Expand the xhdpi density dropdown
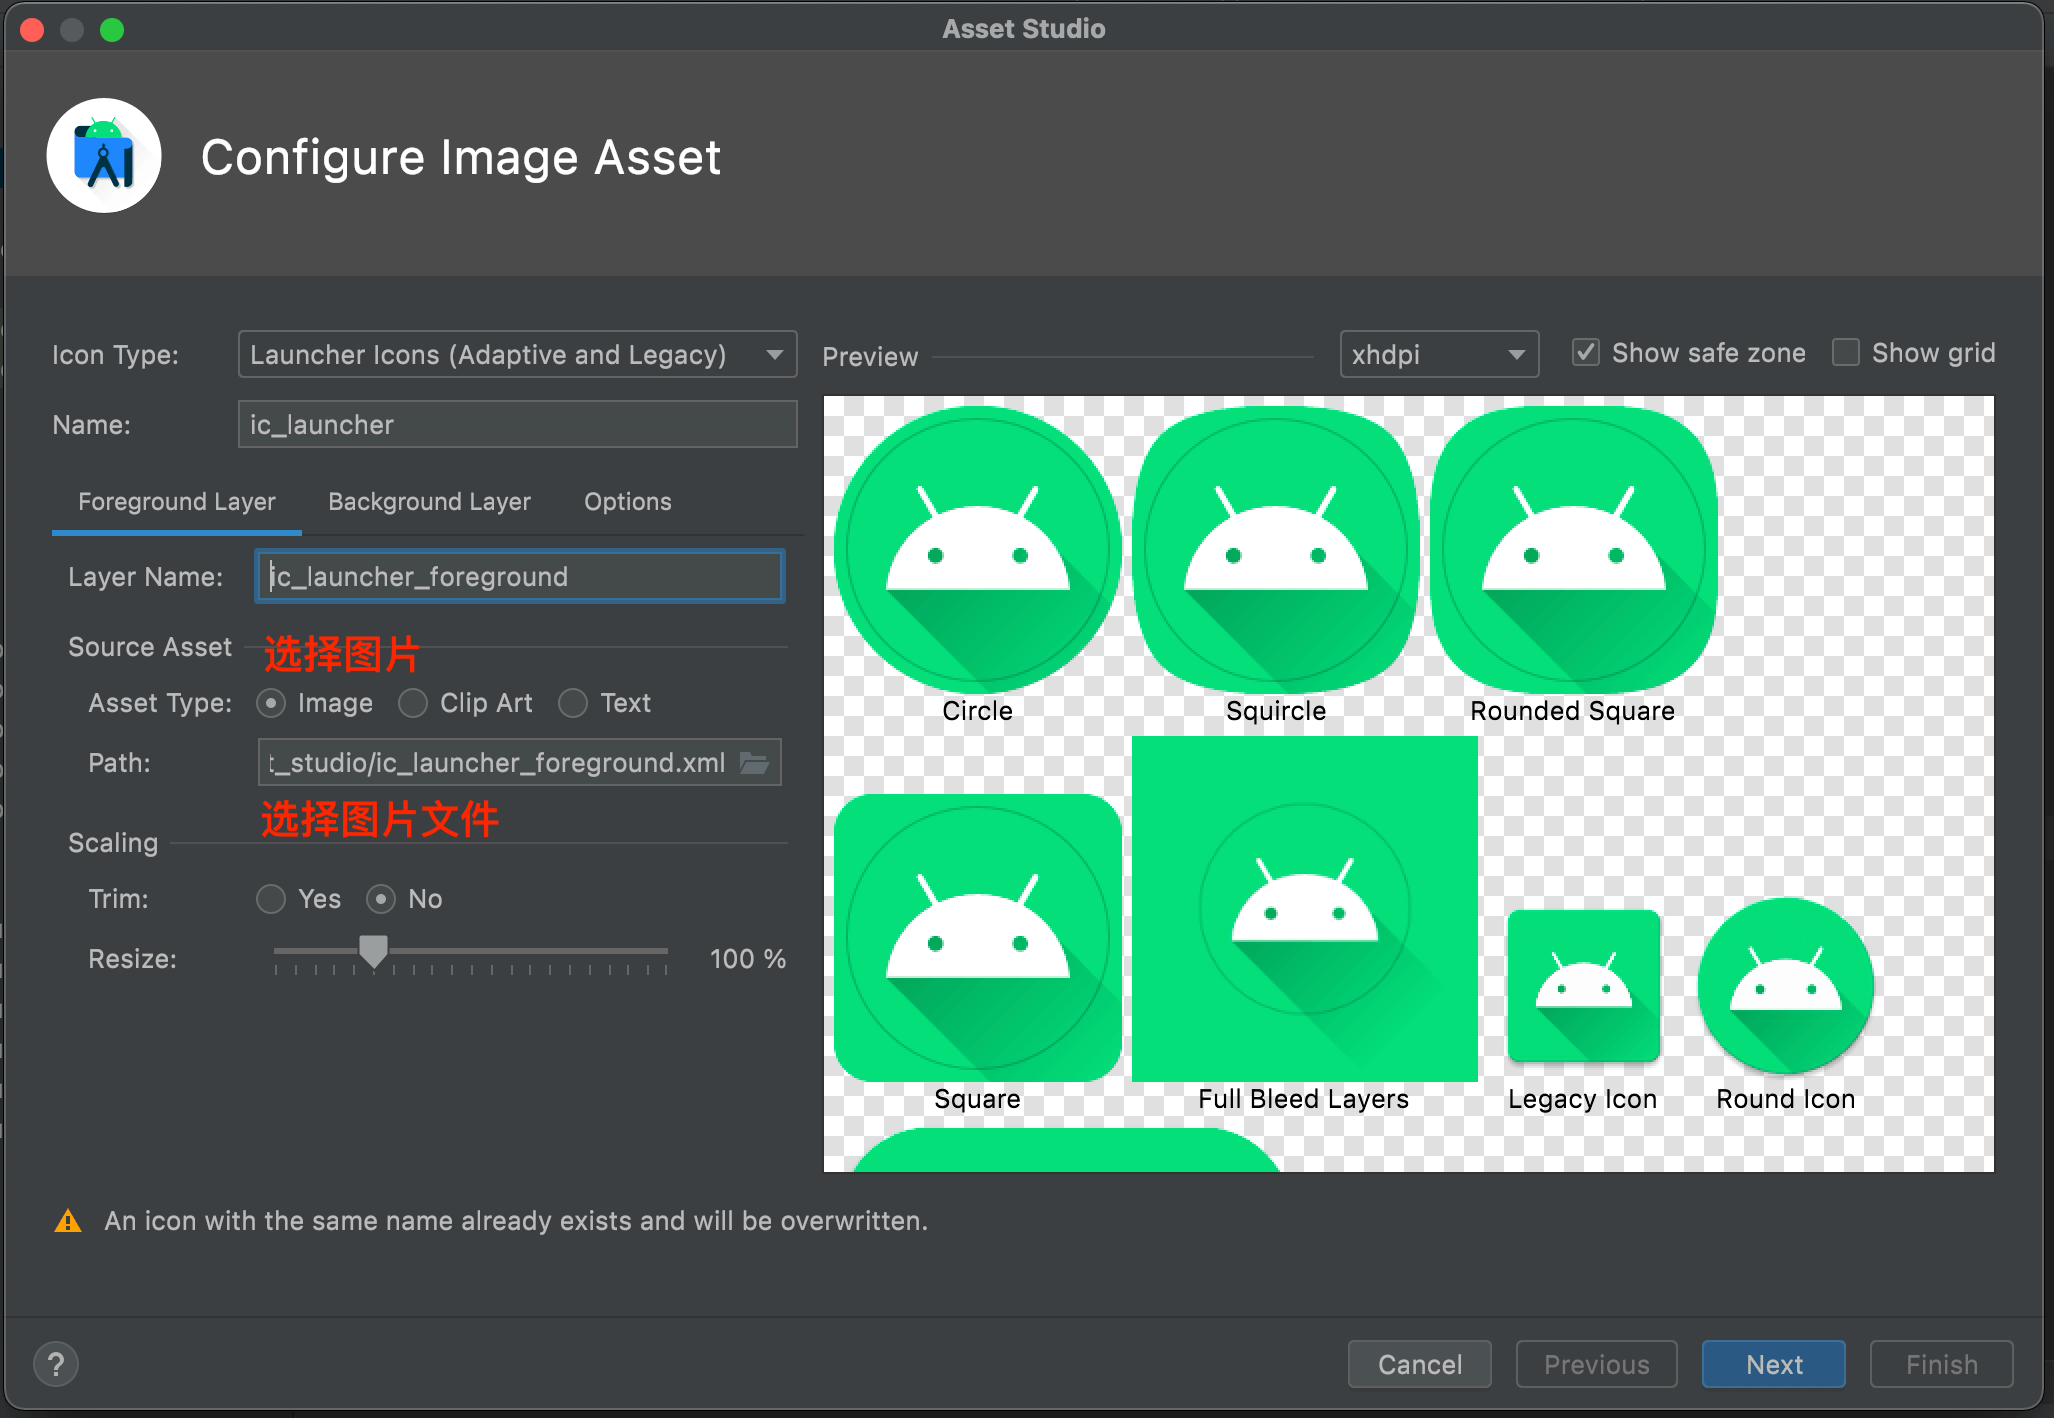Screen dimensions: 2054x1418 tap(1438, 355)
